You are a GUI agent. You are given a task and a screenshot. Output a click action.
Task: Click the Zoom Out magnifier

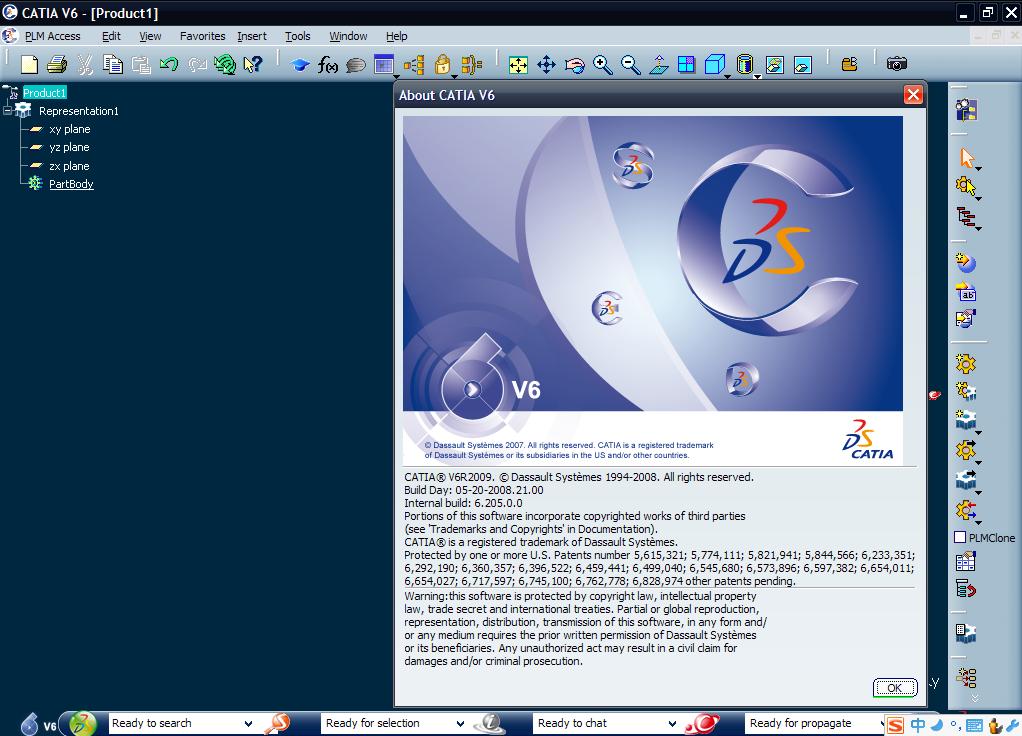[x=631, y=65]
